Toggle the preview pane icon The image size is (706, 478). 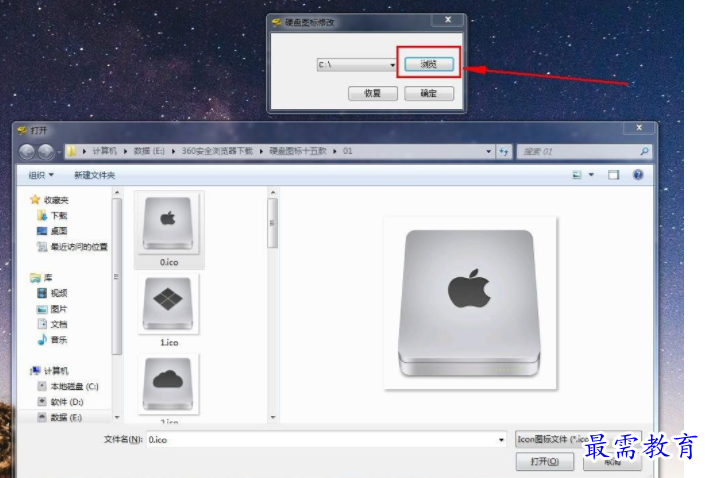coord(613,175)
